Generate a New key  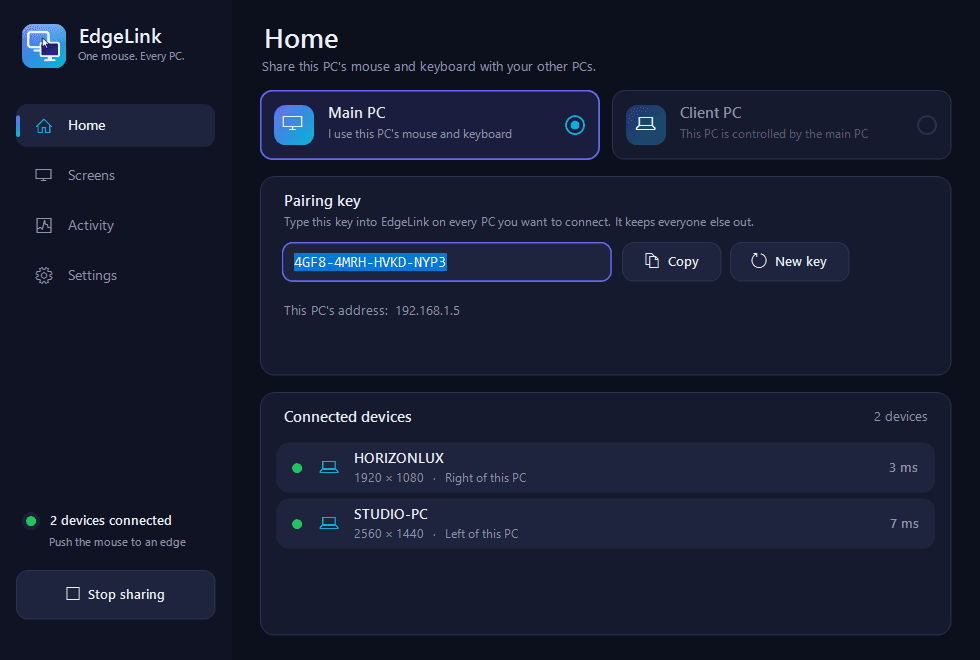pyautogui.click(x=789, y=262)
